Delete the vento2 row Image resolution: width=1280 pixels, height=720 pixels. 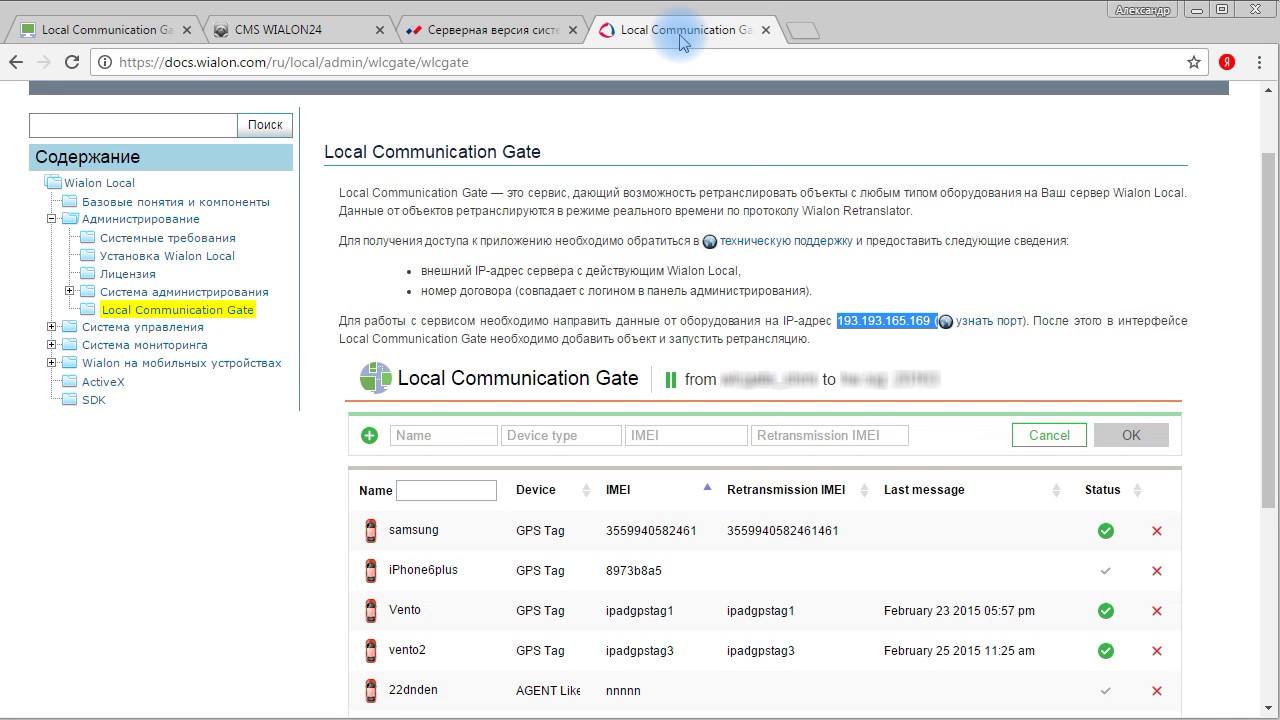point(1157,651)
